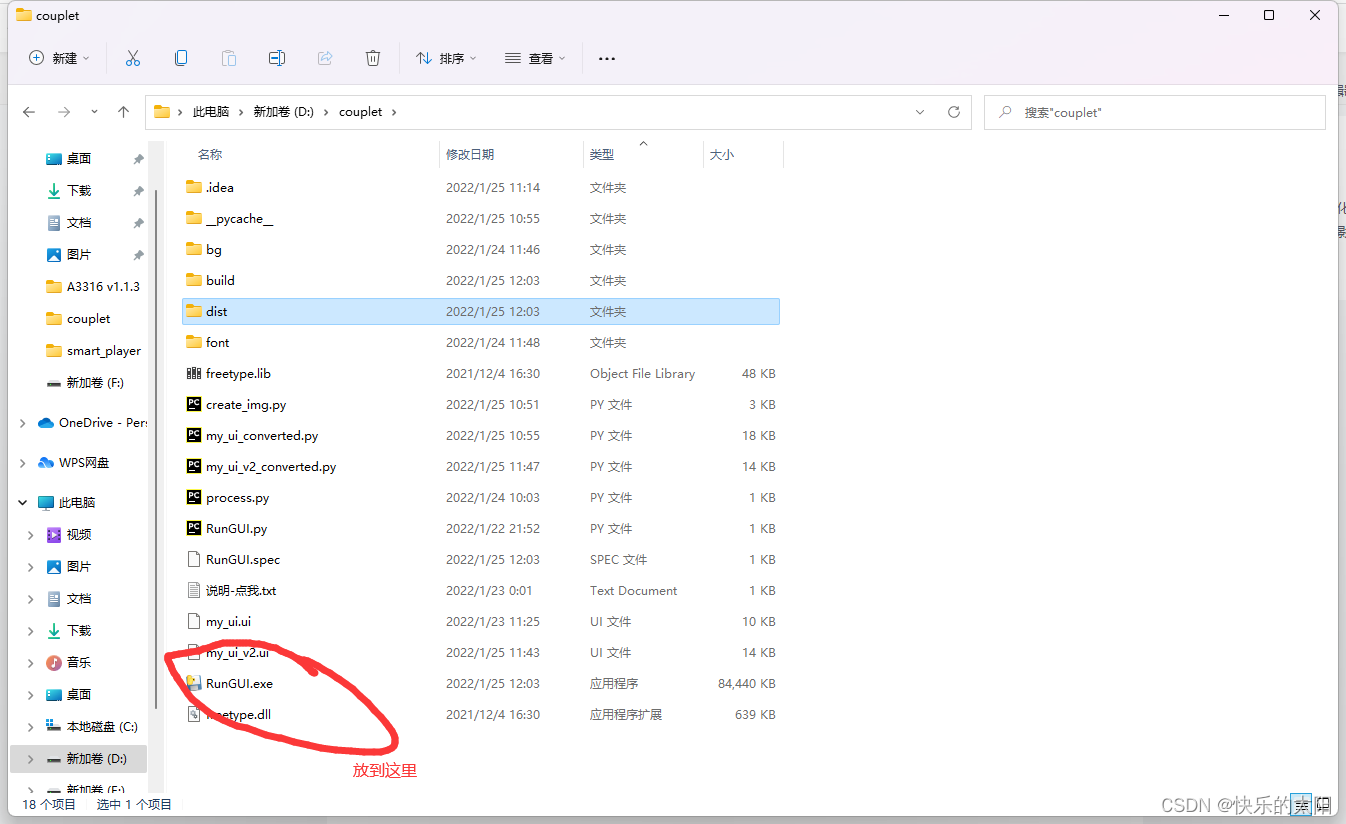This screenshot has width=1346, height=824.
Task: Open the 查看 (View) dropdown
Action: click(x=535, y=58)
